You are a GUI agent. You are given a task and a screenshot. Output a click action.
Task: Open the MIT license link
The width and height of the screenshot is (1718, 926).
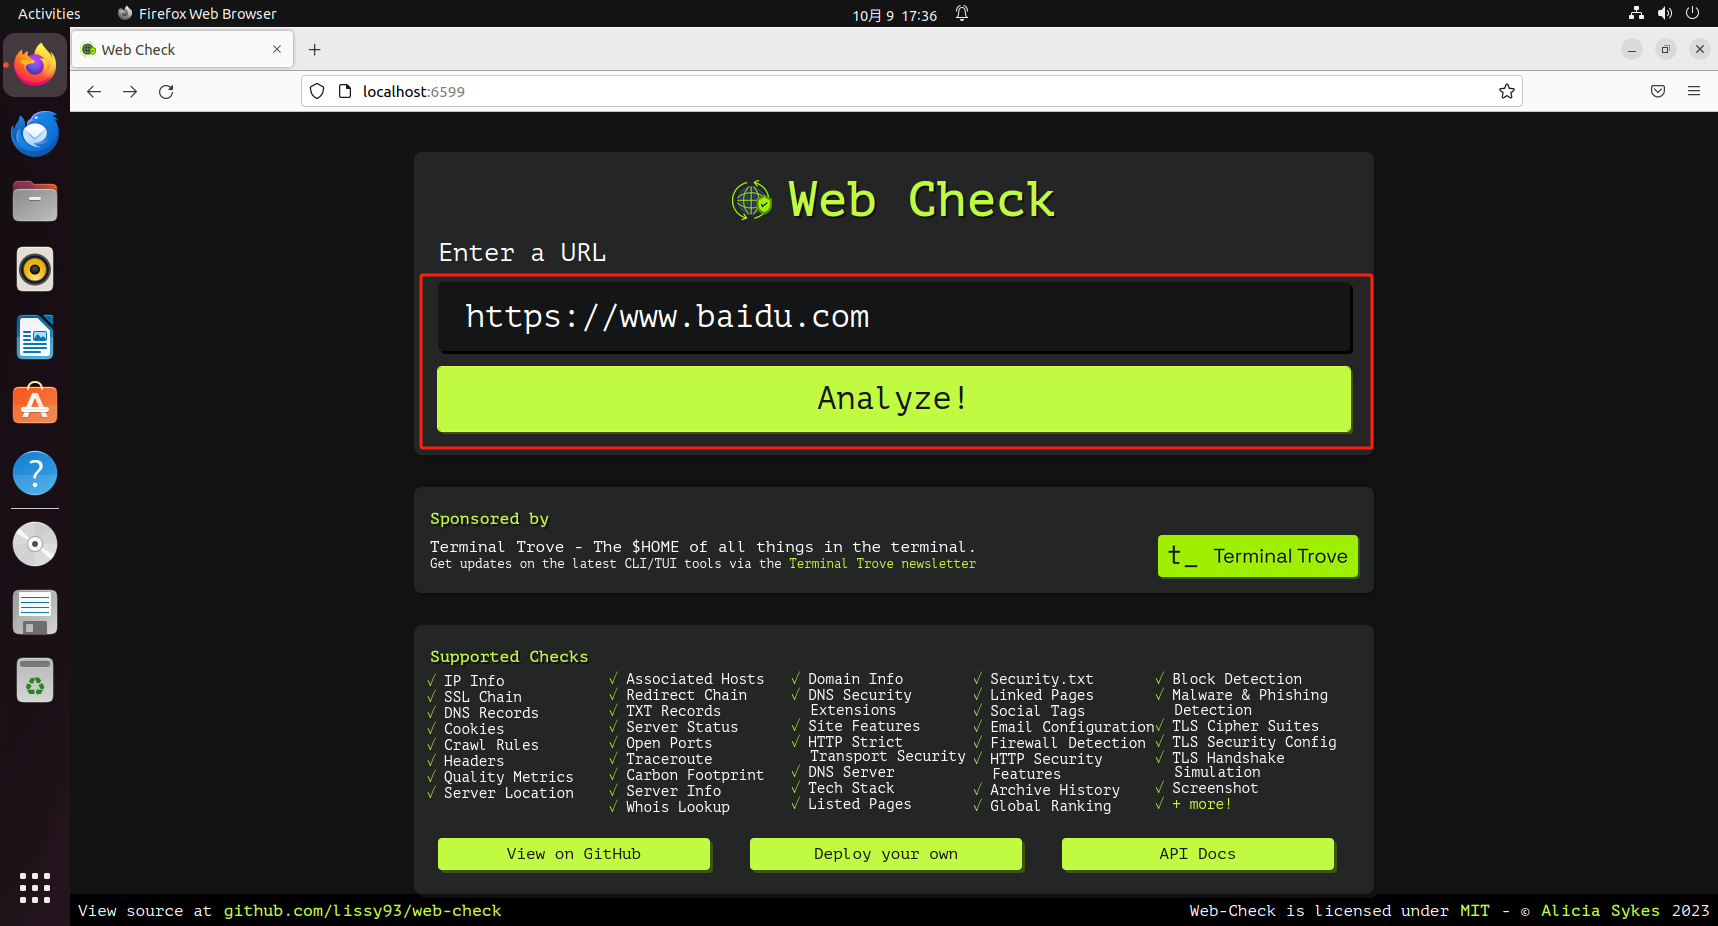1474,911
